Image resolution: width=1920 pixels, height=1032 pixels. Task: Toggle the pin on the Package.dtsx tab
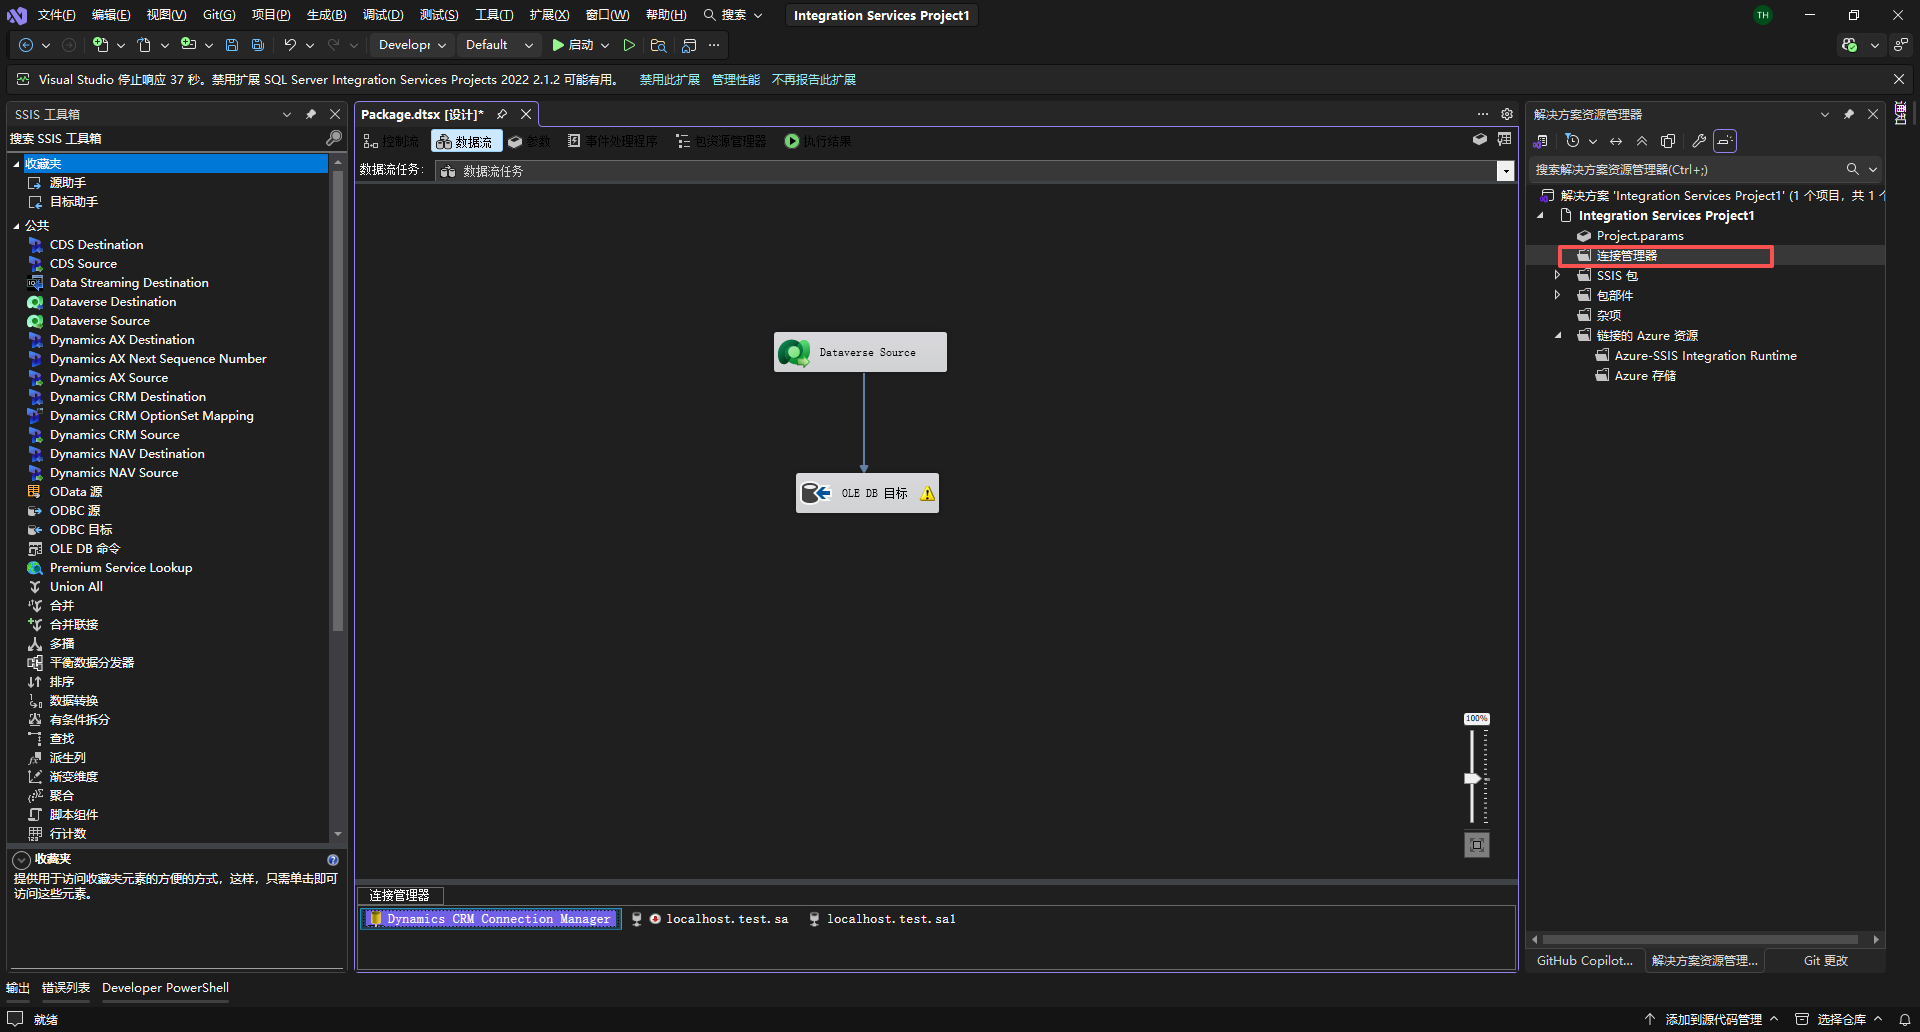[502, 114]
